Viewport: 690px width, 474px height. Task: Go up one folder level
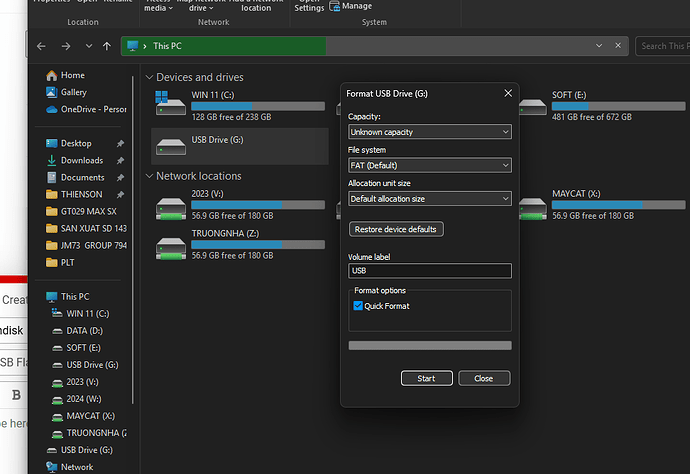[107, 46]
